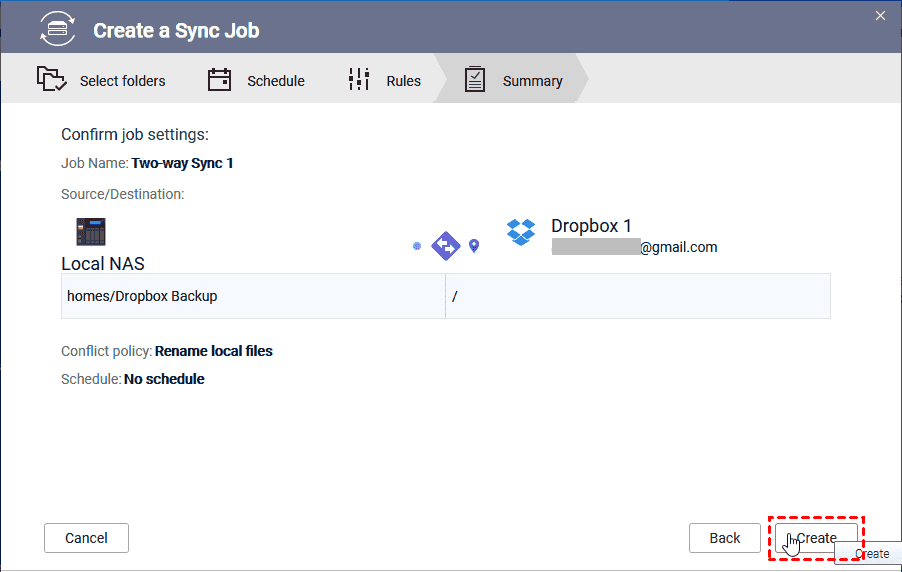Image resolution: width=902 pixels, height=572 pixels.
Task: Go to the Schedule step tab label
Action: pyautogui.click(x=276, y=81)
